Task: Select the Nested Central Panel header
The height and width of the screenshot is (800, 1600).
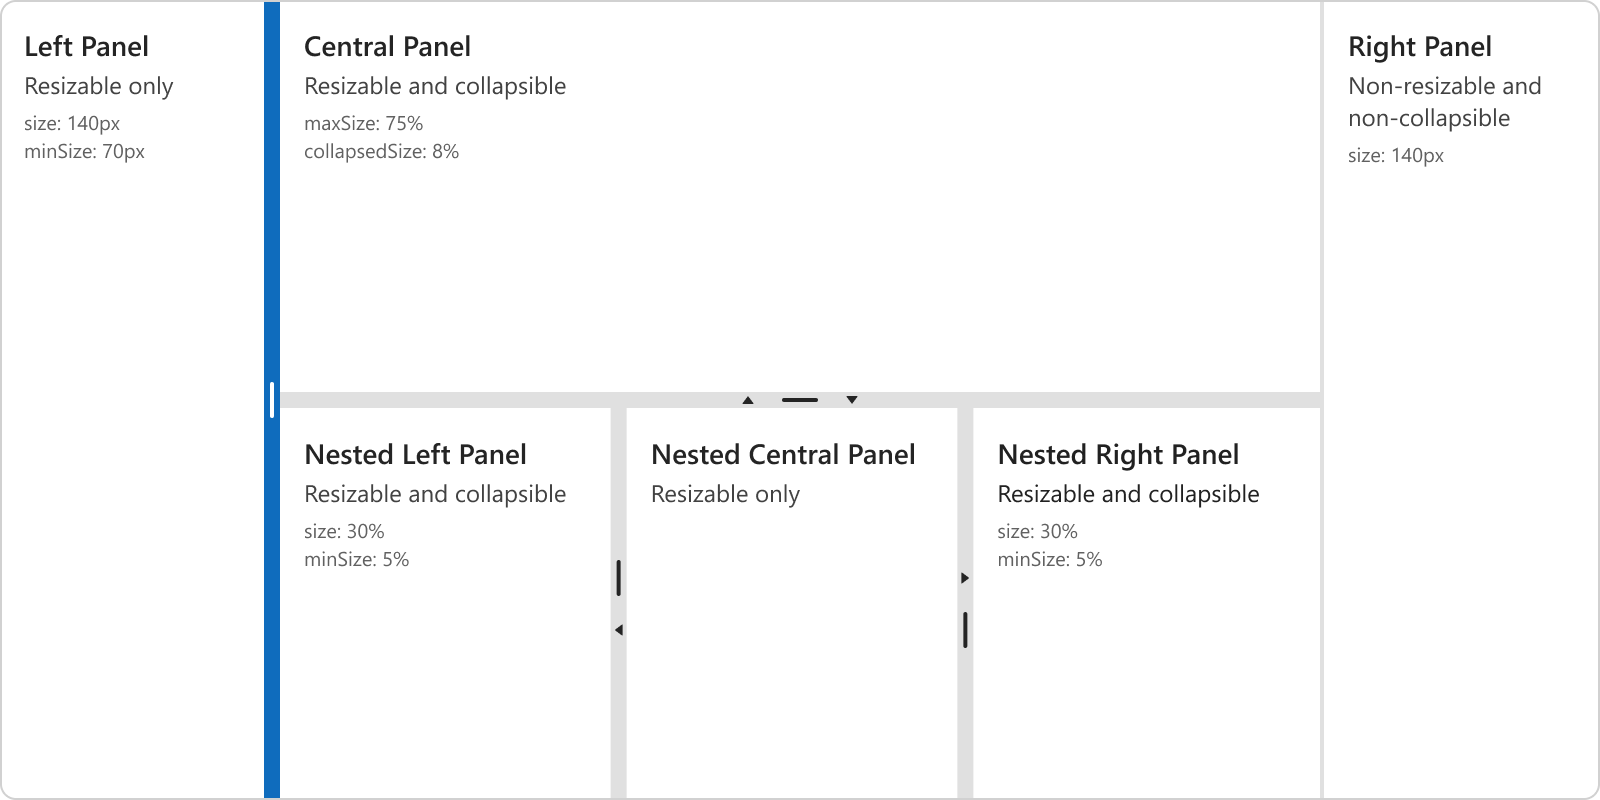Action: coord(782,454)
